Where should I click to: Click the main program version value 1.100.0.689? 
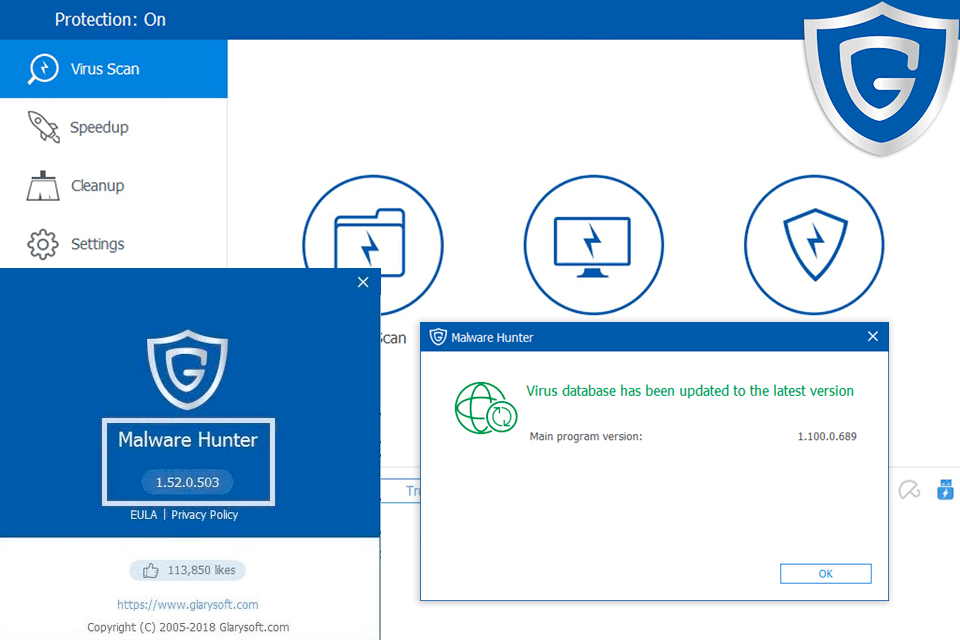[x=827, y=436]
